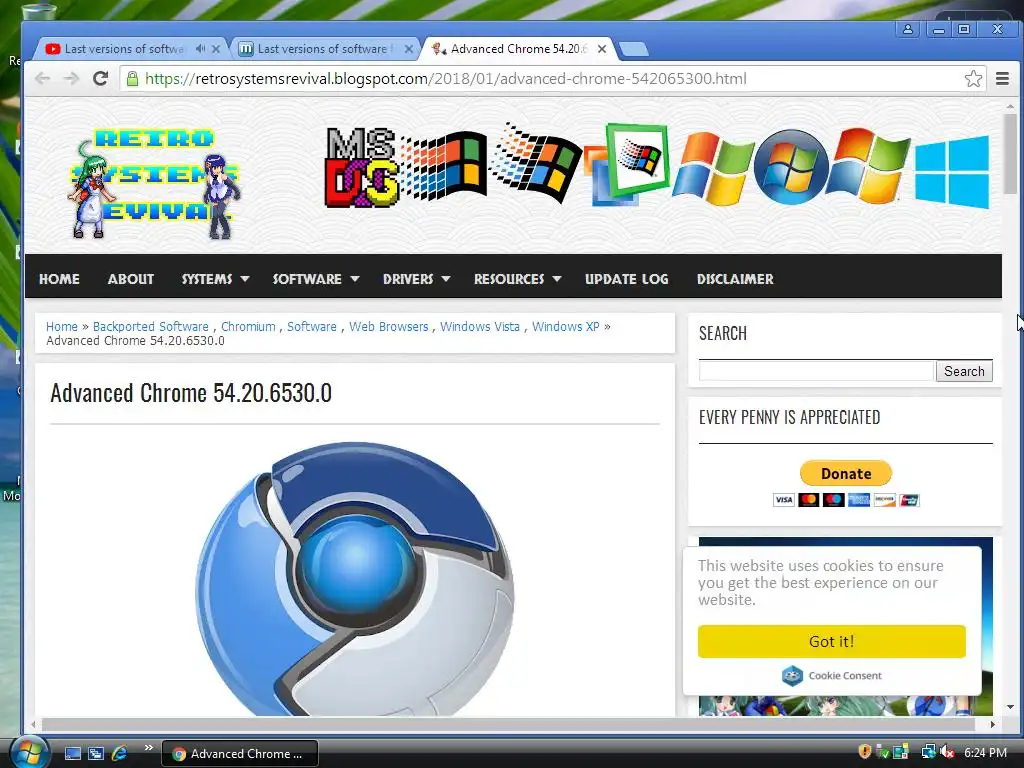This screenshot has height=768, width=1024.
Task: Click the horizontal scrollbar right arrow
Action: (993, 724)
